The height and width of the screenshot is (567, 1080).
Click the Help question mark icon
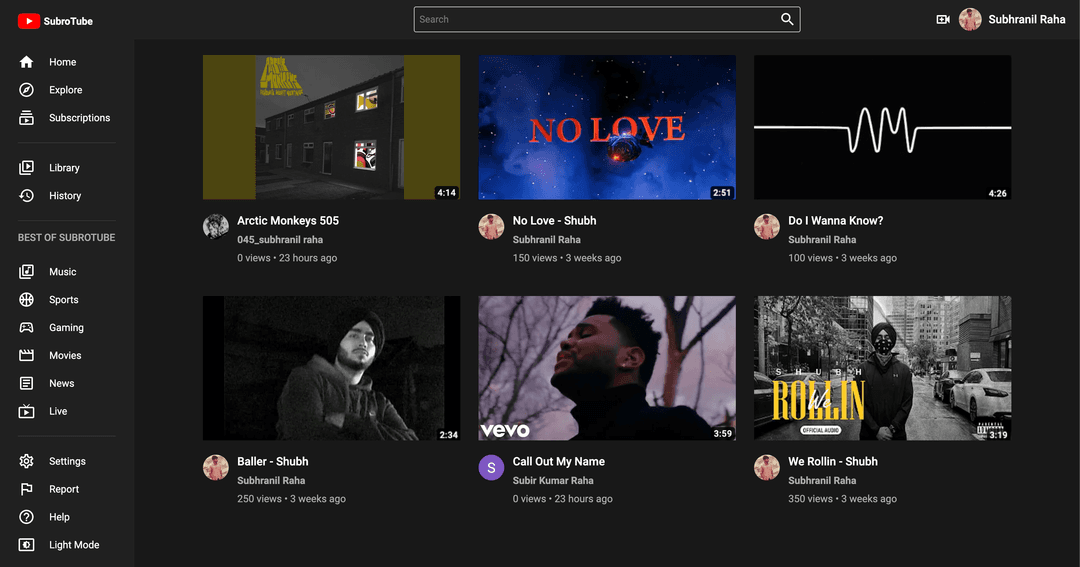26,517
